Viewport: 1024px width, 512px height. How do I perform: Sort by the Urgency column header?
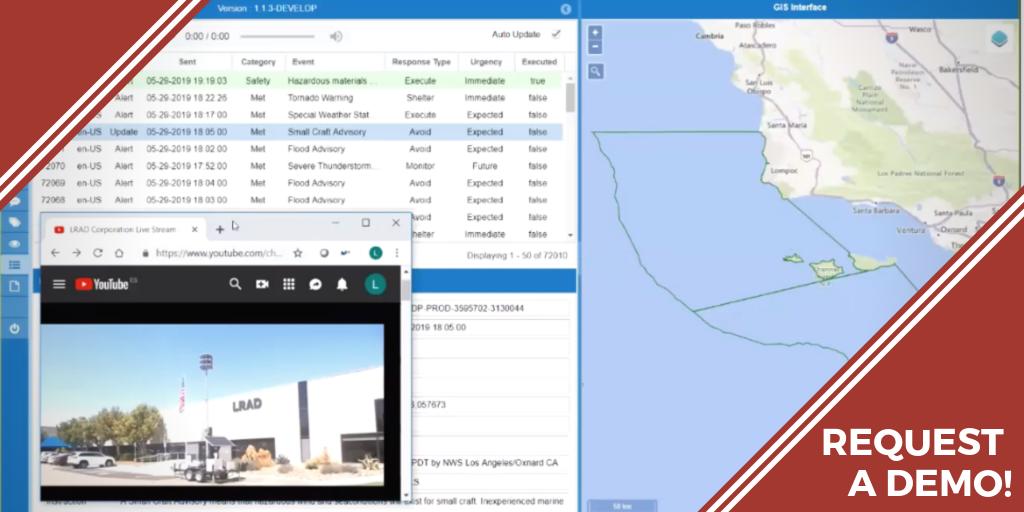tap(485, 62)
